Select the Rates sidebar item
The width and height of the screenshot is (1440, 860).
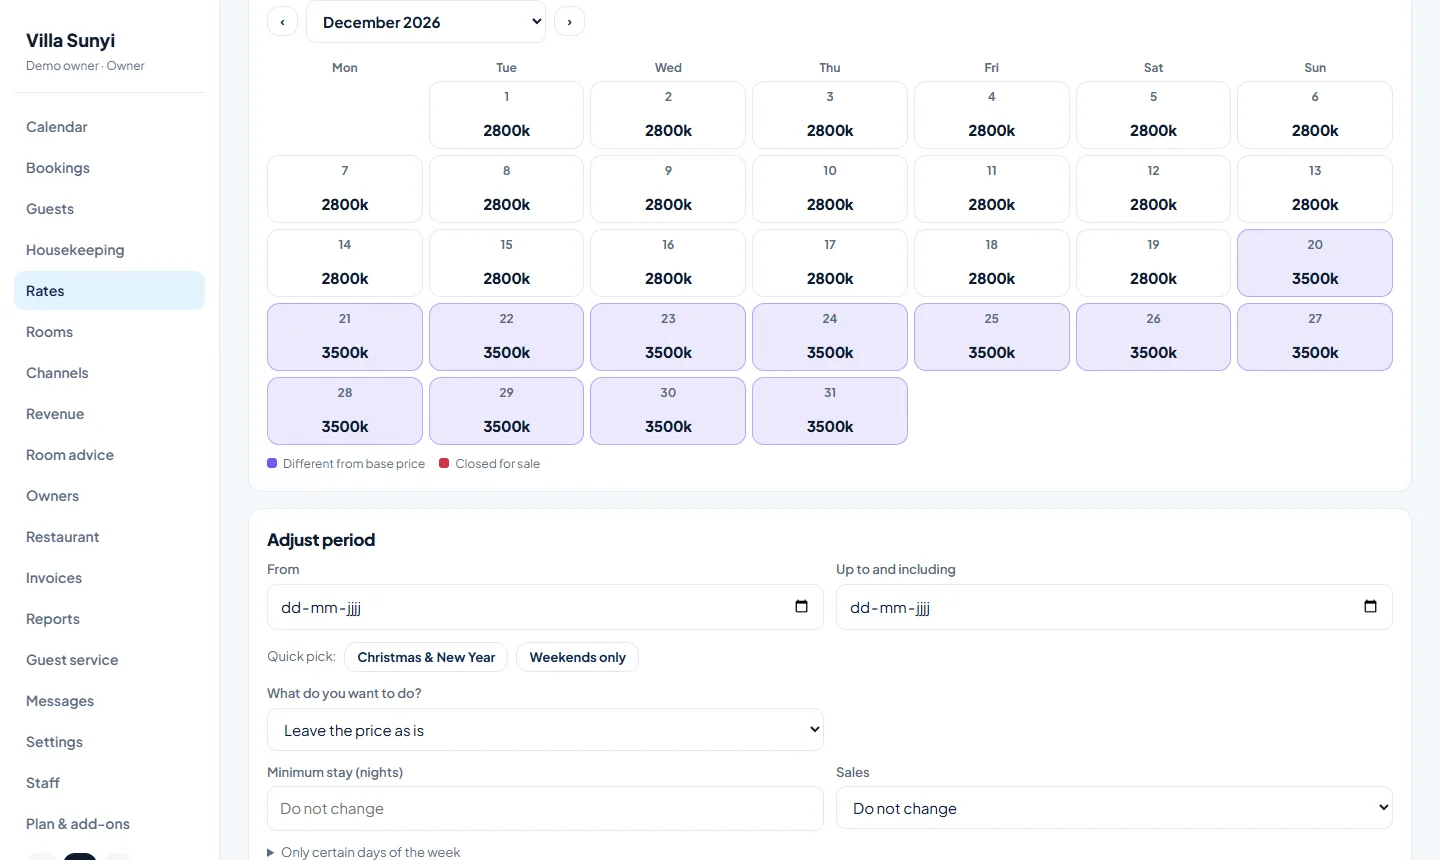click(x=109, y=291)
